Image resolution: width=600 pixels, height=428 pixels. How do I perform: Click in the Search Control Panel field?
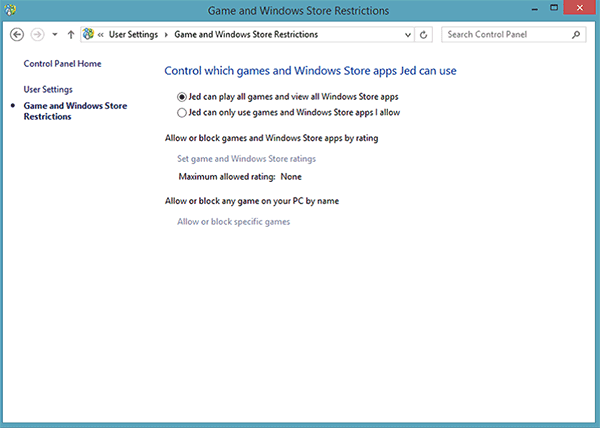[505, 34]
